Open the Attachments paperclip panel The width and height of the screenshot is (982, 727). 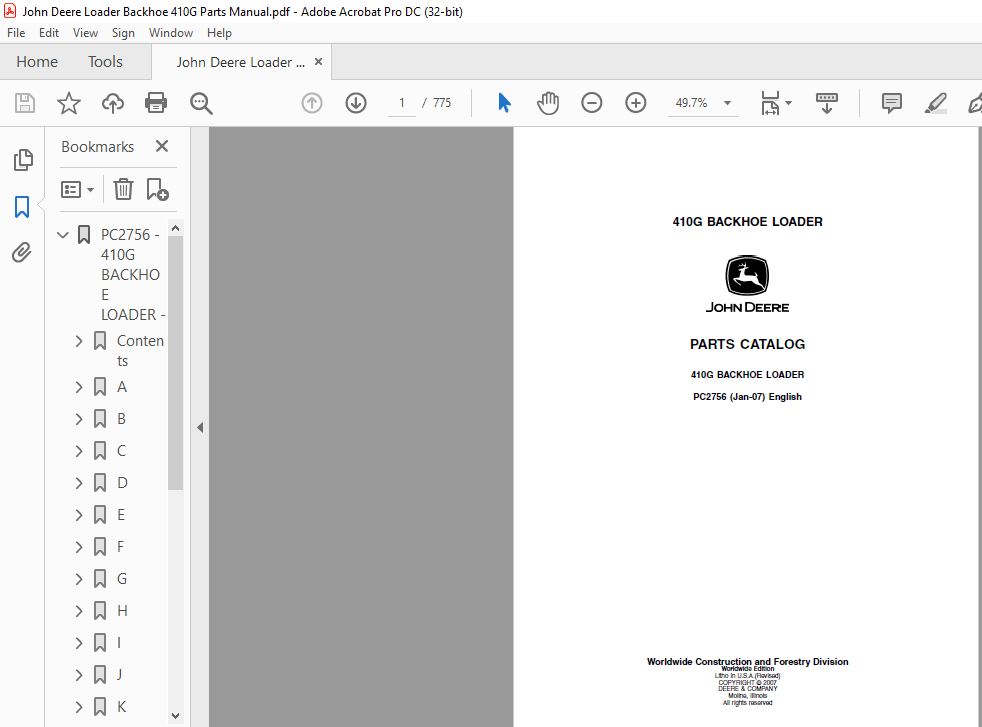[22, 252]
